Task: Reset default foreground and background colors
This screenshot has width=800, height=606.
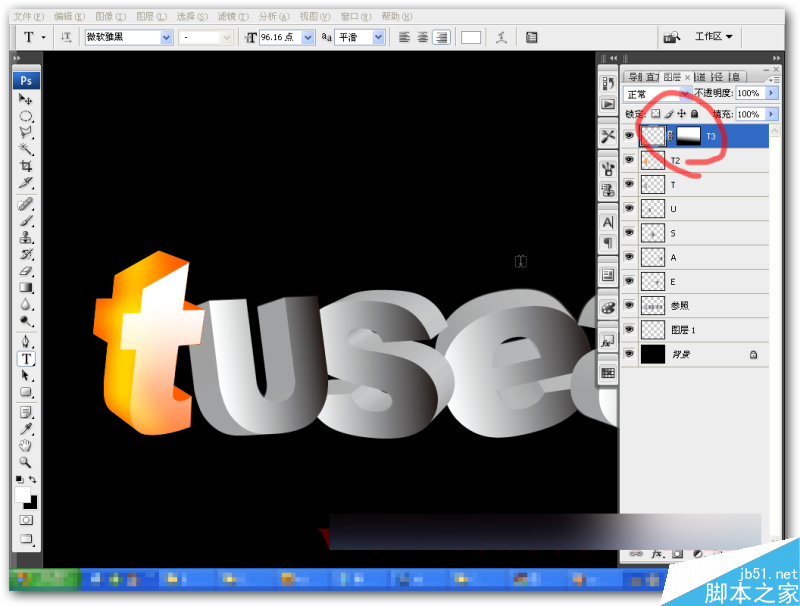Action: pyautogui.click(x=19, y=479)
